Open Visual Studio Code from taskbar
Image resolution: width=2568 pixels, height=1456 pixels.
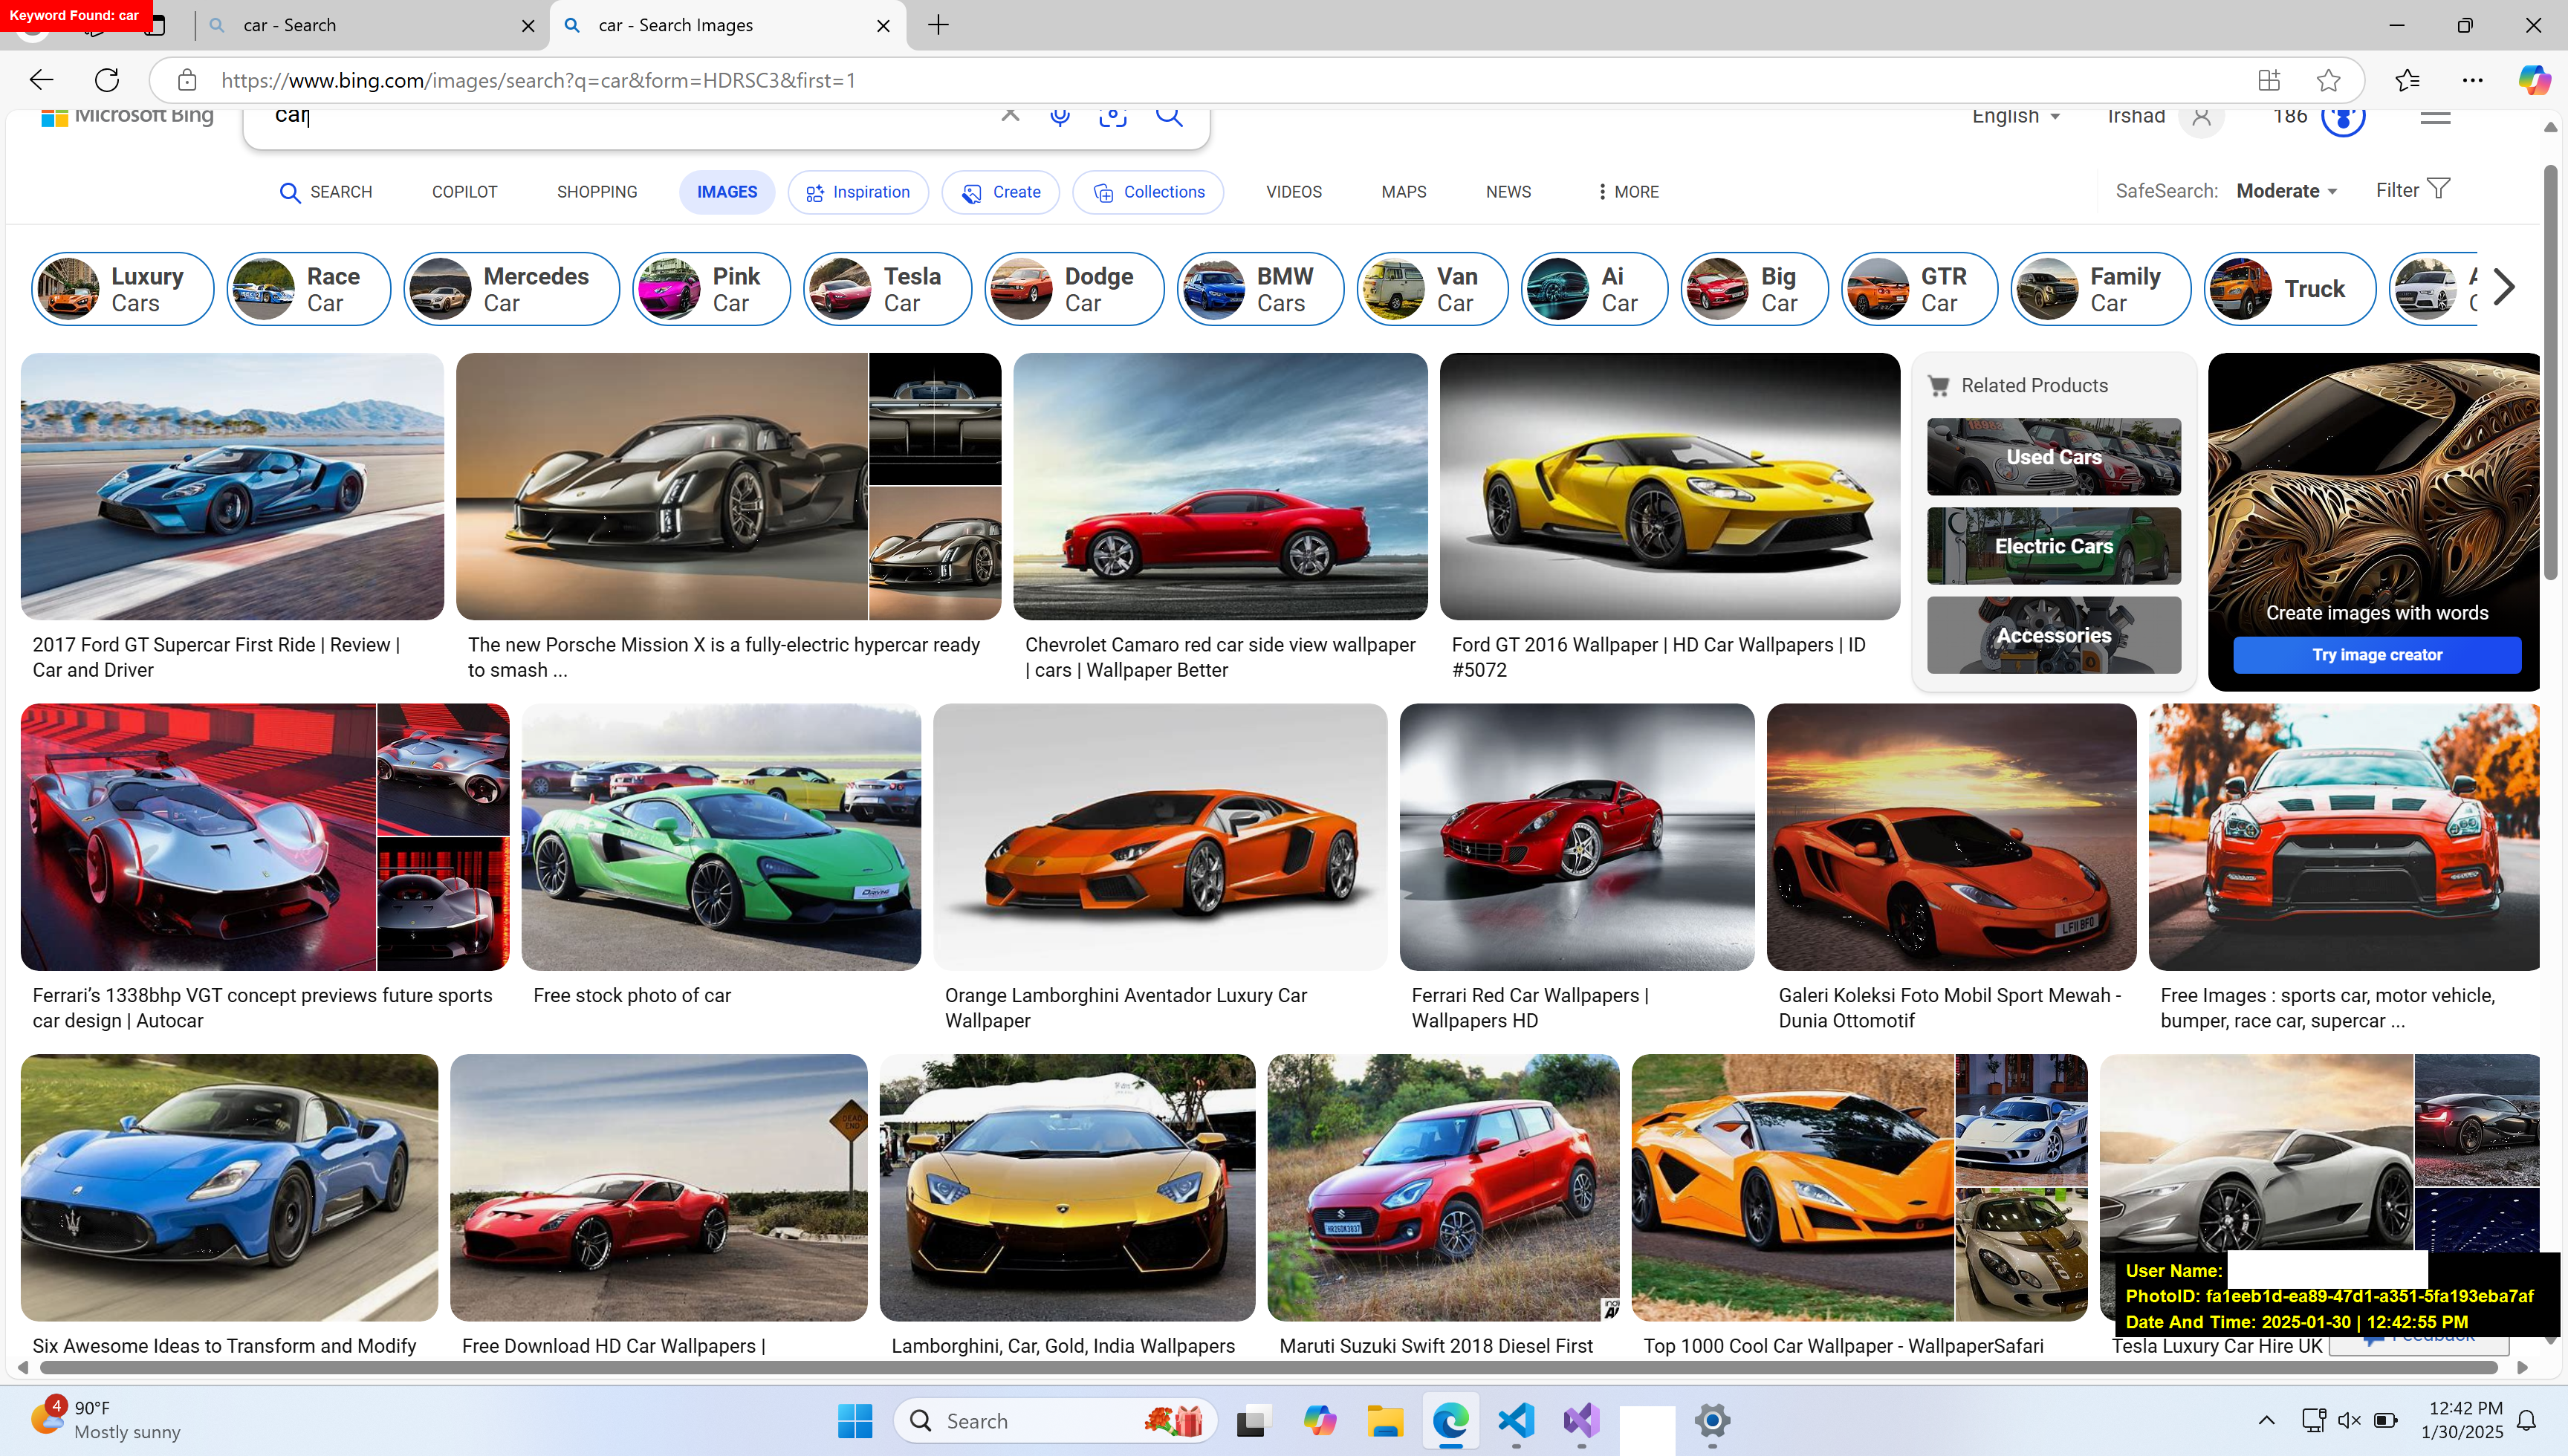tap(1516, 1421)
